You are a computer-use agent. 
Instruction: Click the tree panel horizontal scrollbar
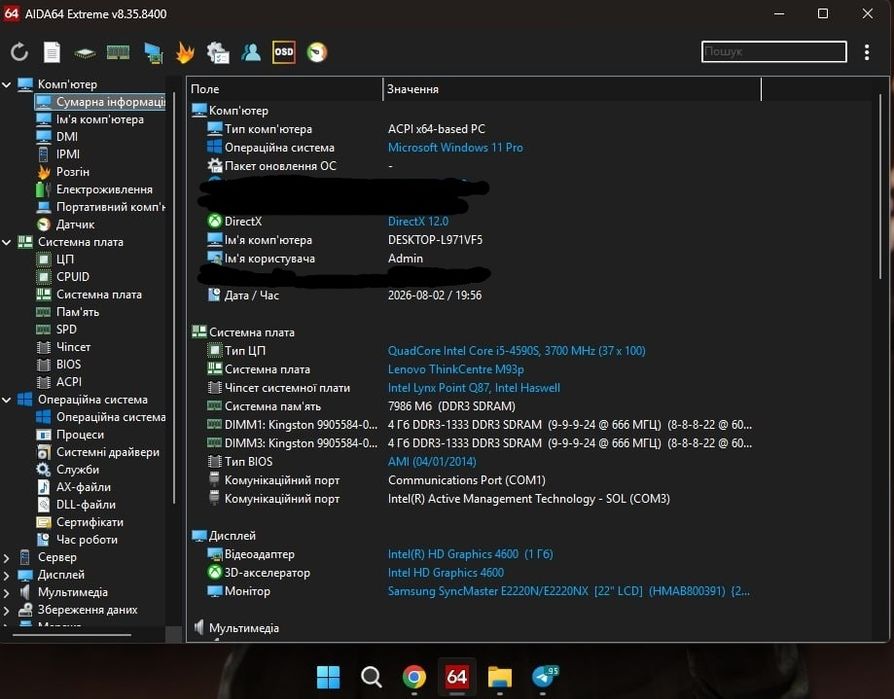click(72, 634)
